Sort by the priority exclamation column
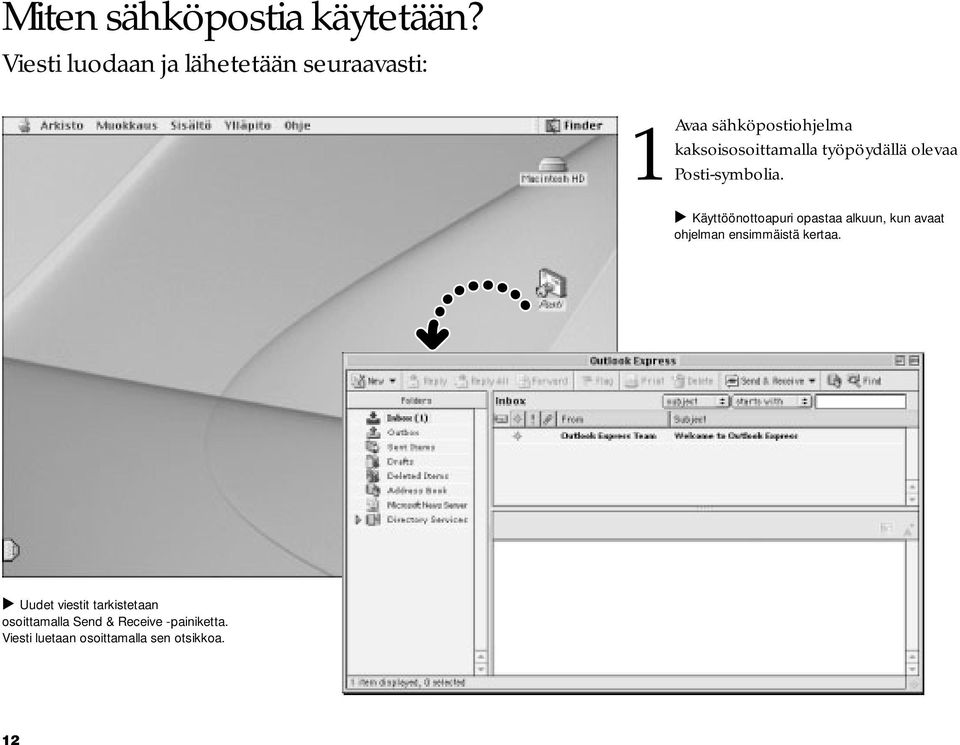 pyautogui.click(x=533, y=419)
